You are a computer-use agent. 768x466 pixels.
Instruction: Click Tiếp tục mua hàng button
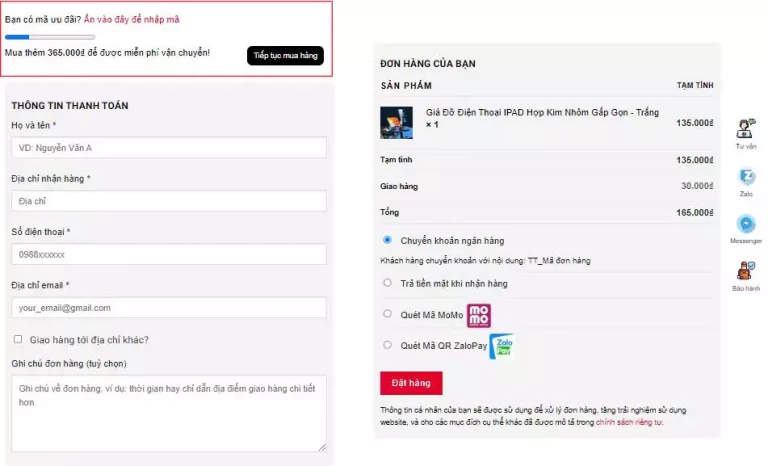coord(285,55)
